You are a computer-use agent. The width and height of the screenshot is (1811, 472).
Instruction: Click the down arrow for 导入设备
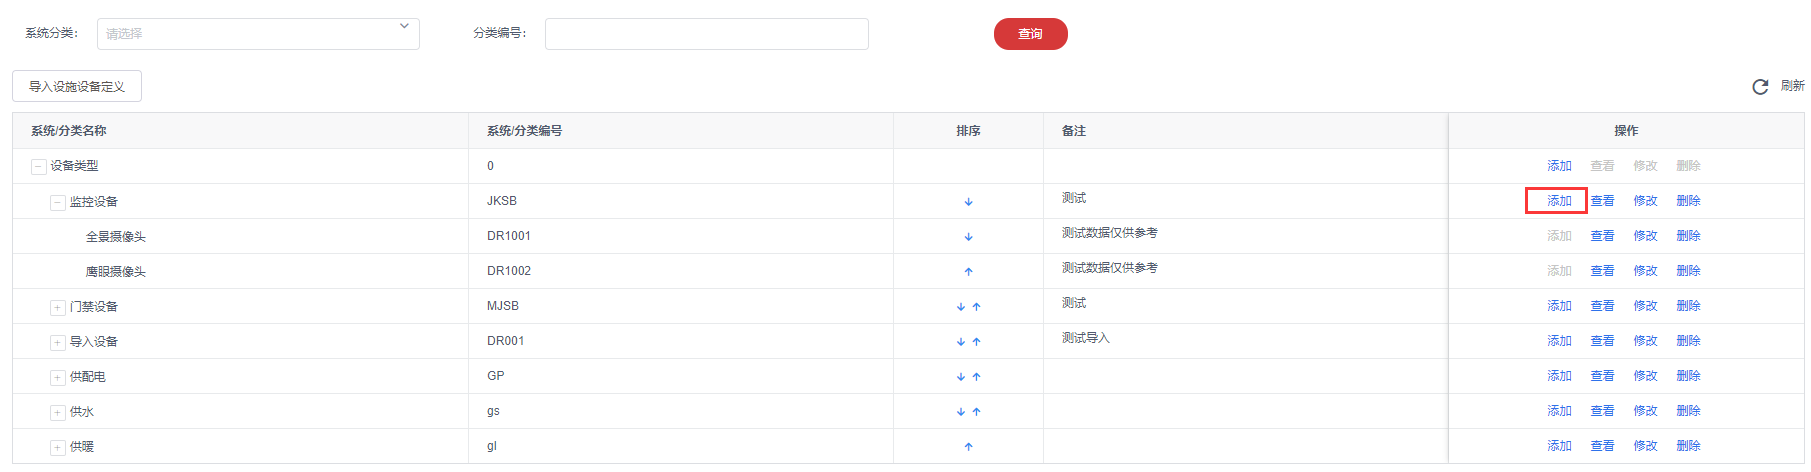[960, 342]
